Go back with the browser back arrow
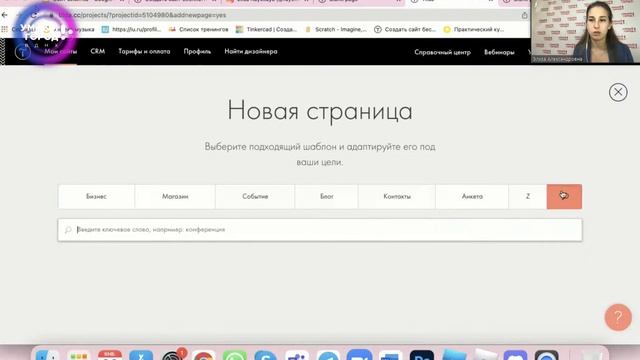The height and width of the screenshot is (360, 640). [x=5, y=15]
